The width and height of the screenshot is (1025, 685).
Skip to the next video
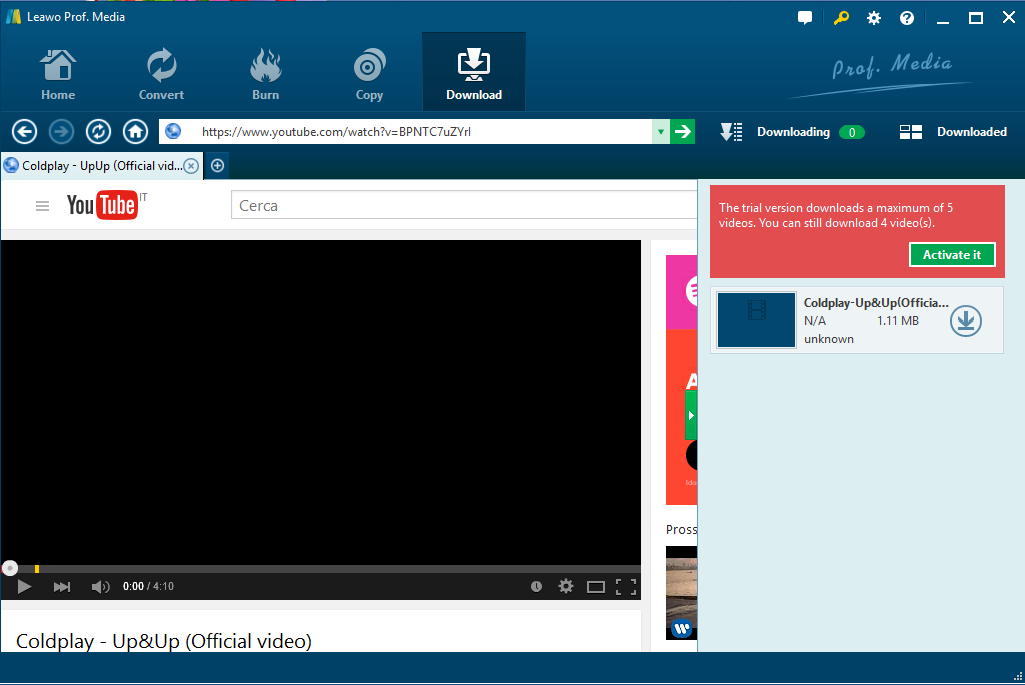click(x=62, y=586)
